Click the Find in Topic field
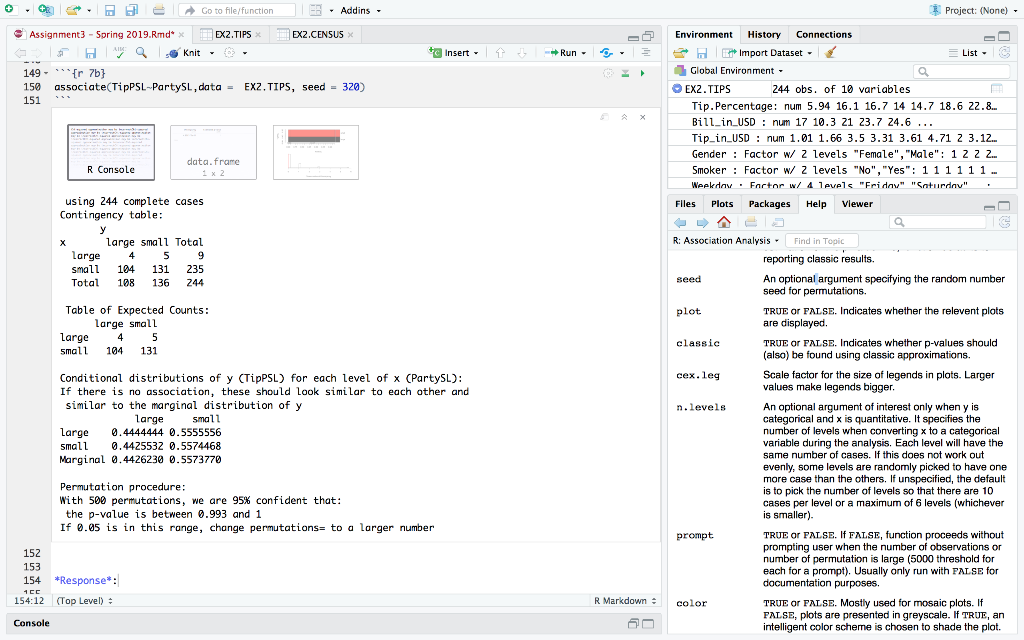Screen dimensions: 1024x640 coord(822,241)
